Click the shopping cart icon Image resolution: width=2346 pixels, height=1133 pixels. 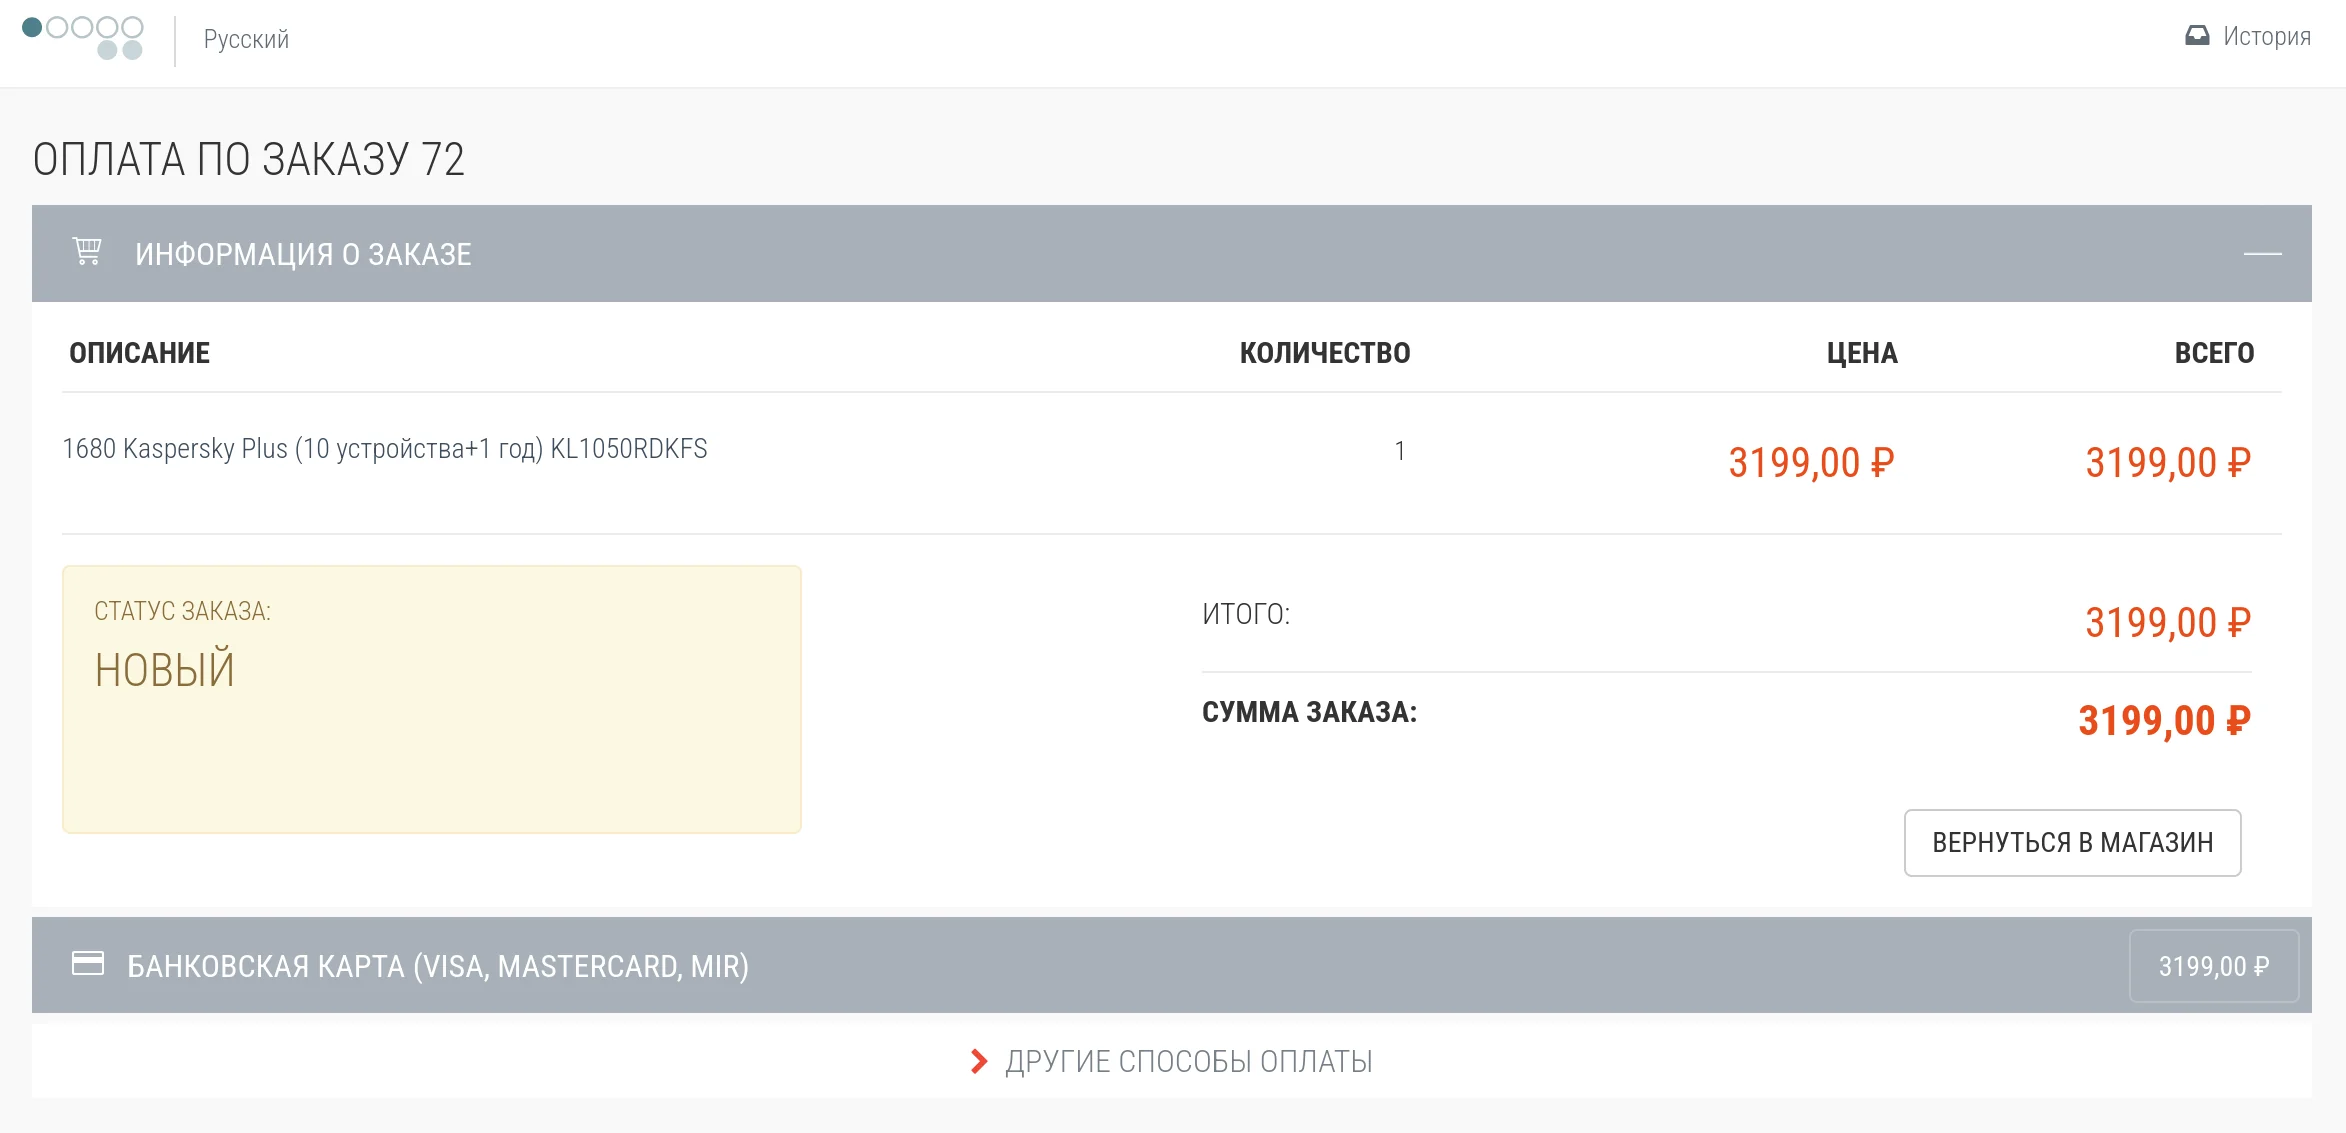pos(87,252)
